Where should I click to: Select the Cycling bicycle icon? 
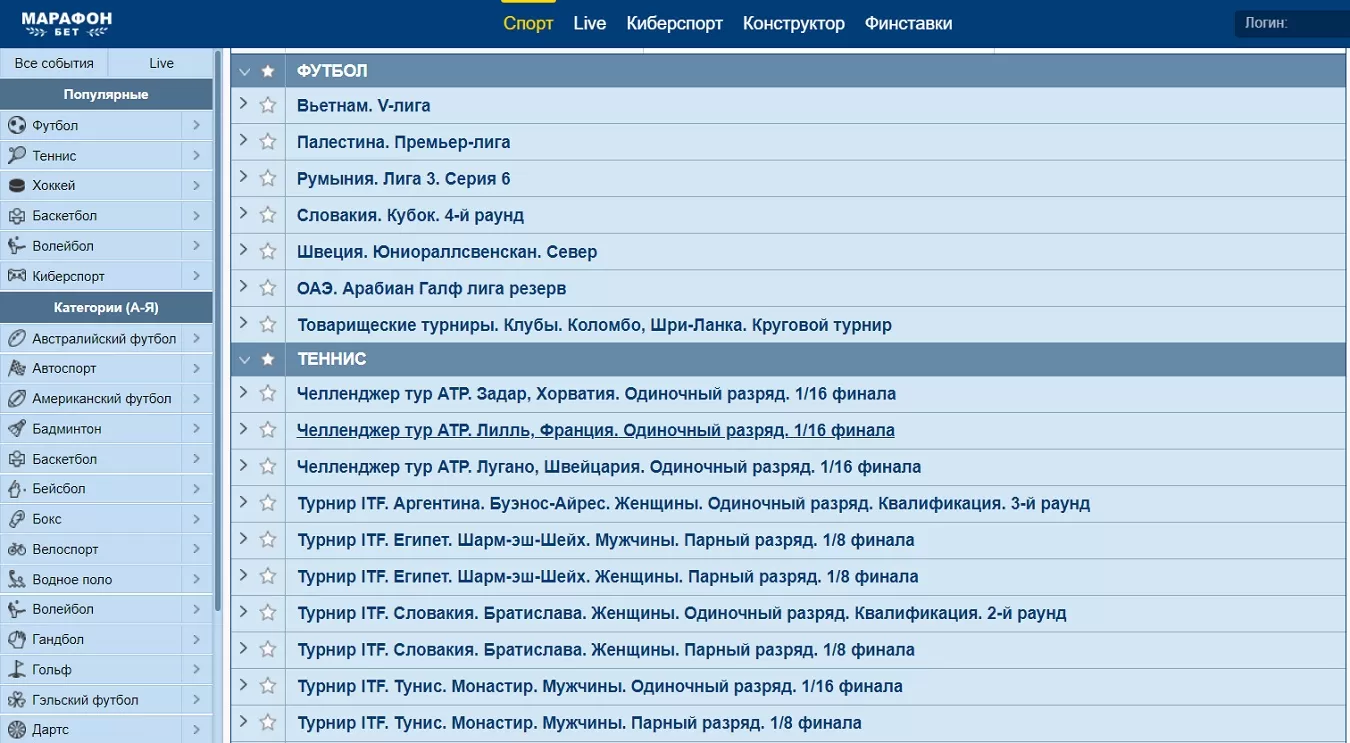tap(16, 549)
